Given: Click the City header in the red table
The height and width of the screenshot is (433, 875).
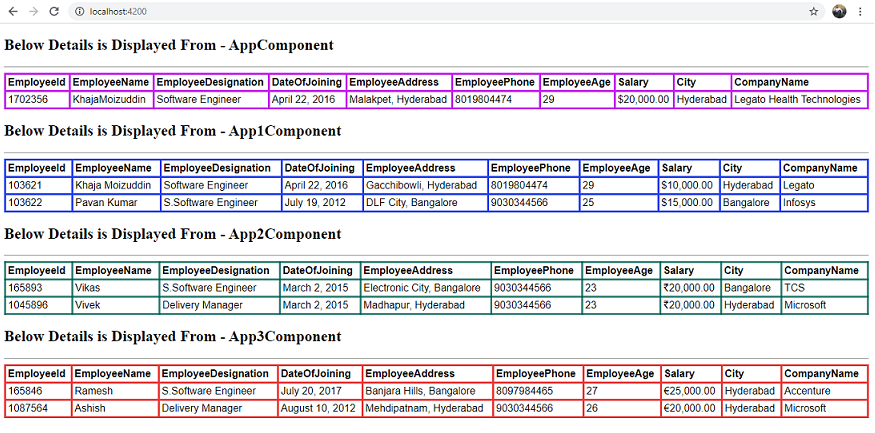Looking at the screenshot, I should [733, 374].
